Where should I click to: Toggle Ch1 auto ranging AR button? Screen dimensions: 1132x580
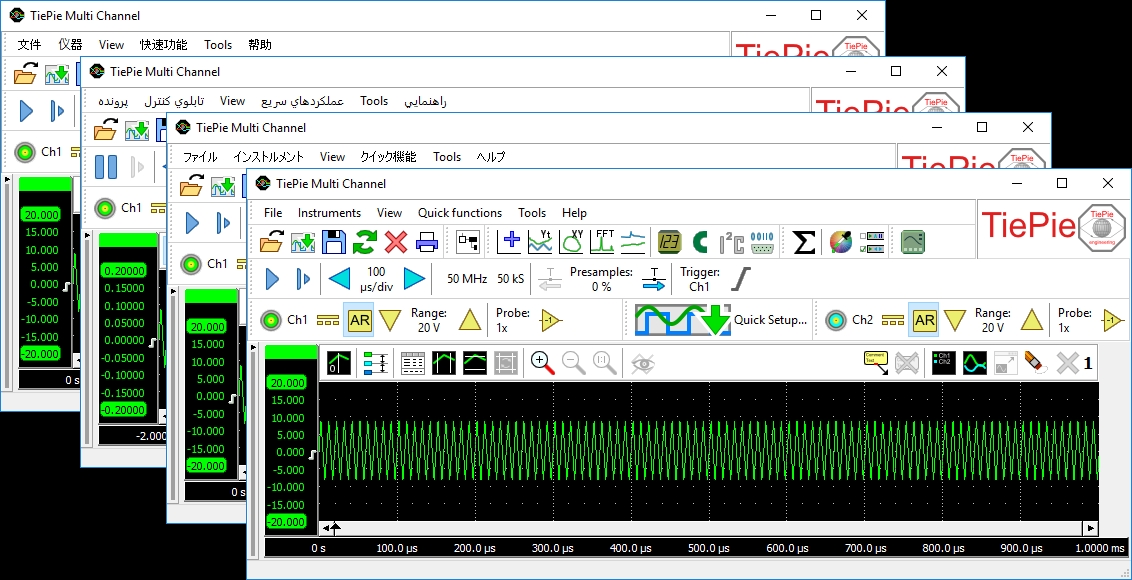pyautogui.click(x=359, y=320)
